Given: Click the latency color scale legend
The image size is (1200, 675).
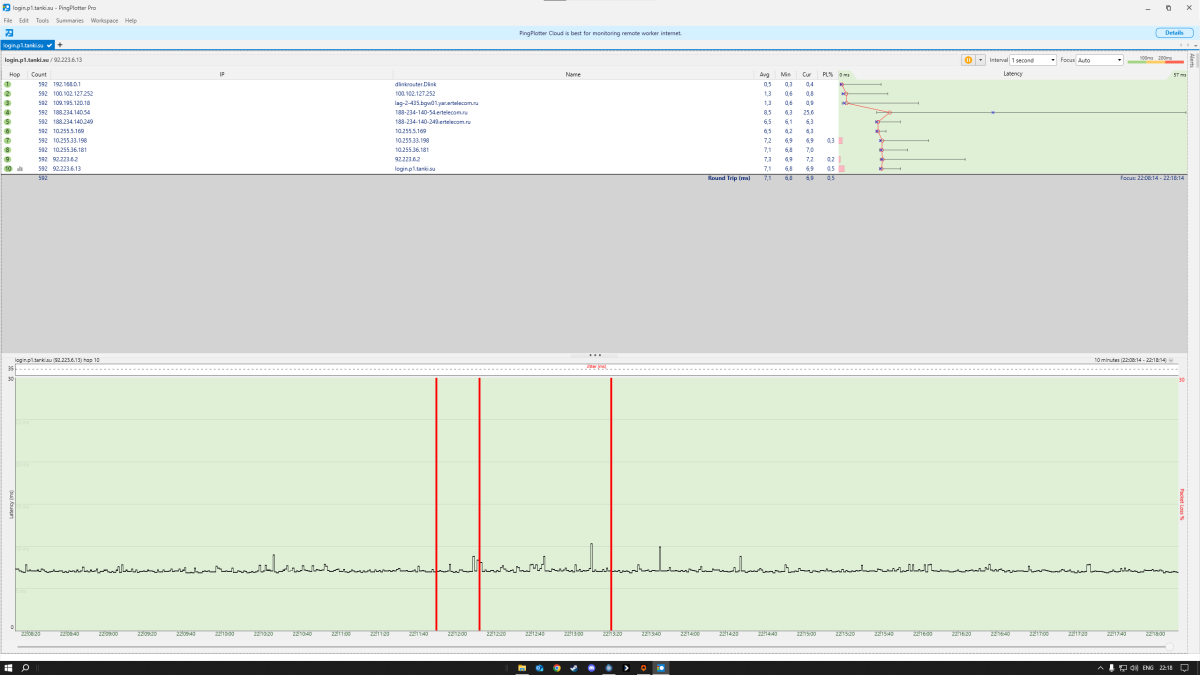Looking at the screenshot, I should [1155, 61].
